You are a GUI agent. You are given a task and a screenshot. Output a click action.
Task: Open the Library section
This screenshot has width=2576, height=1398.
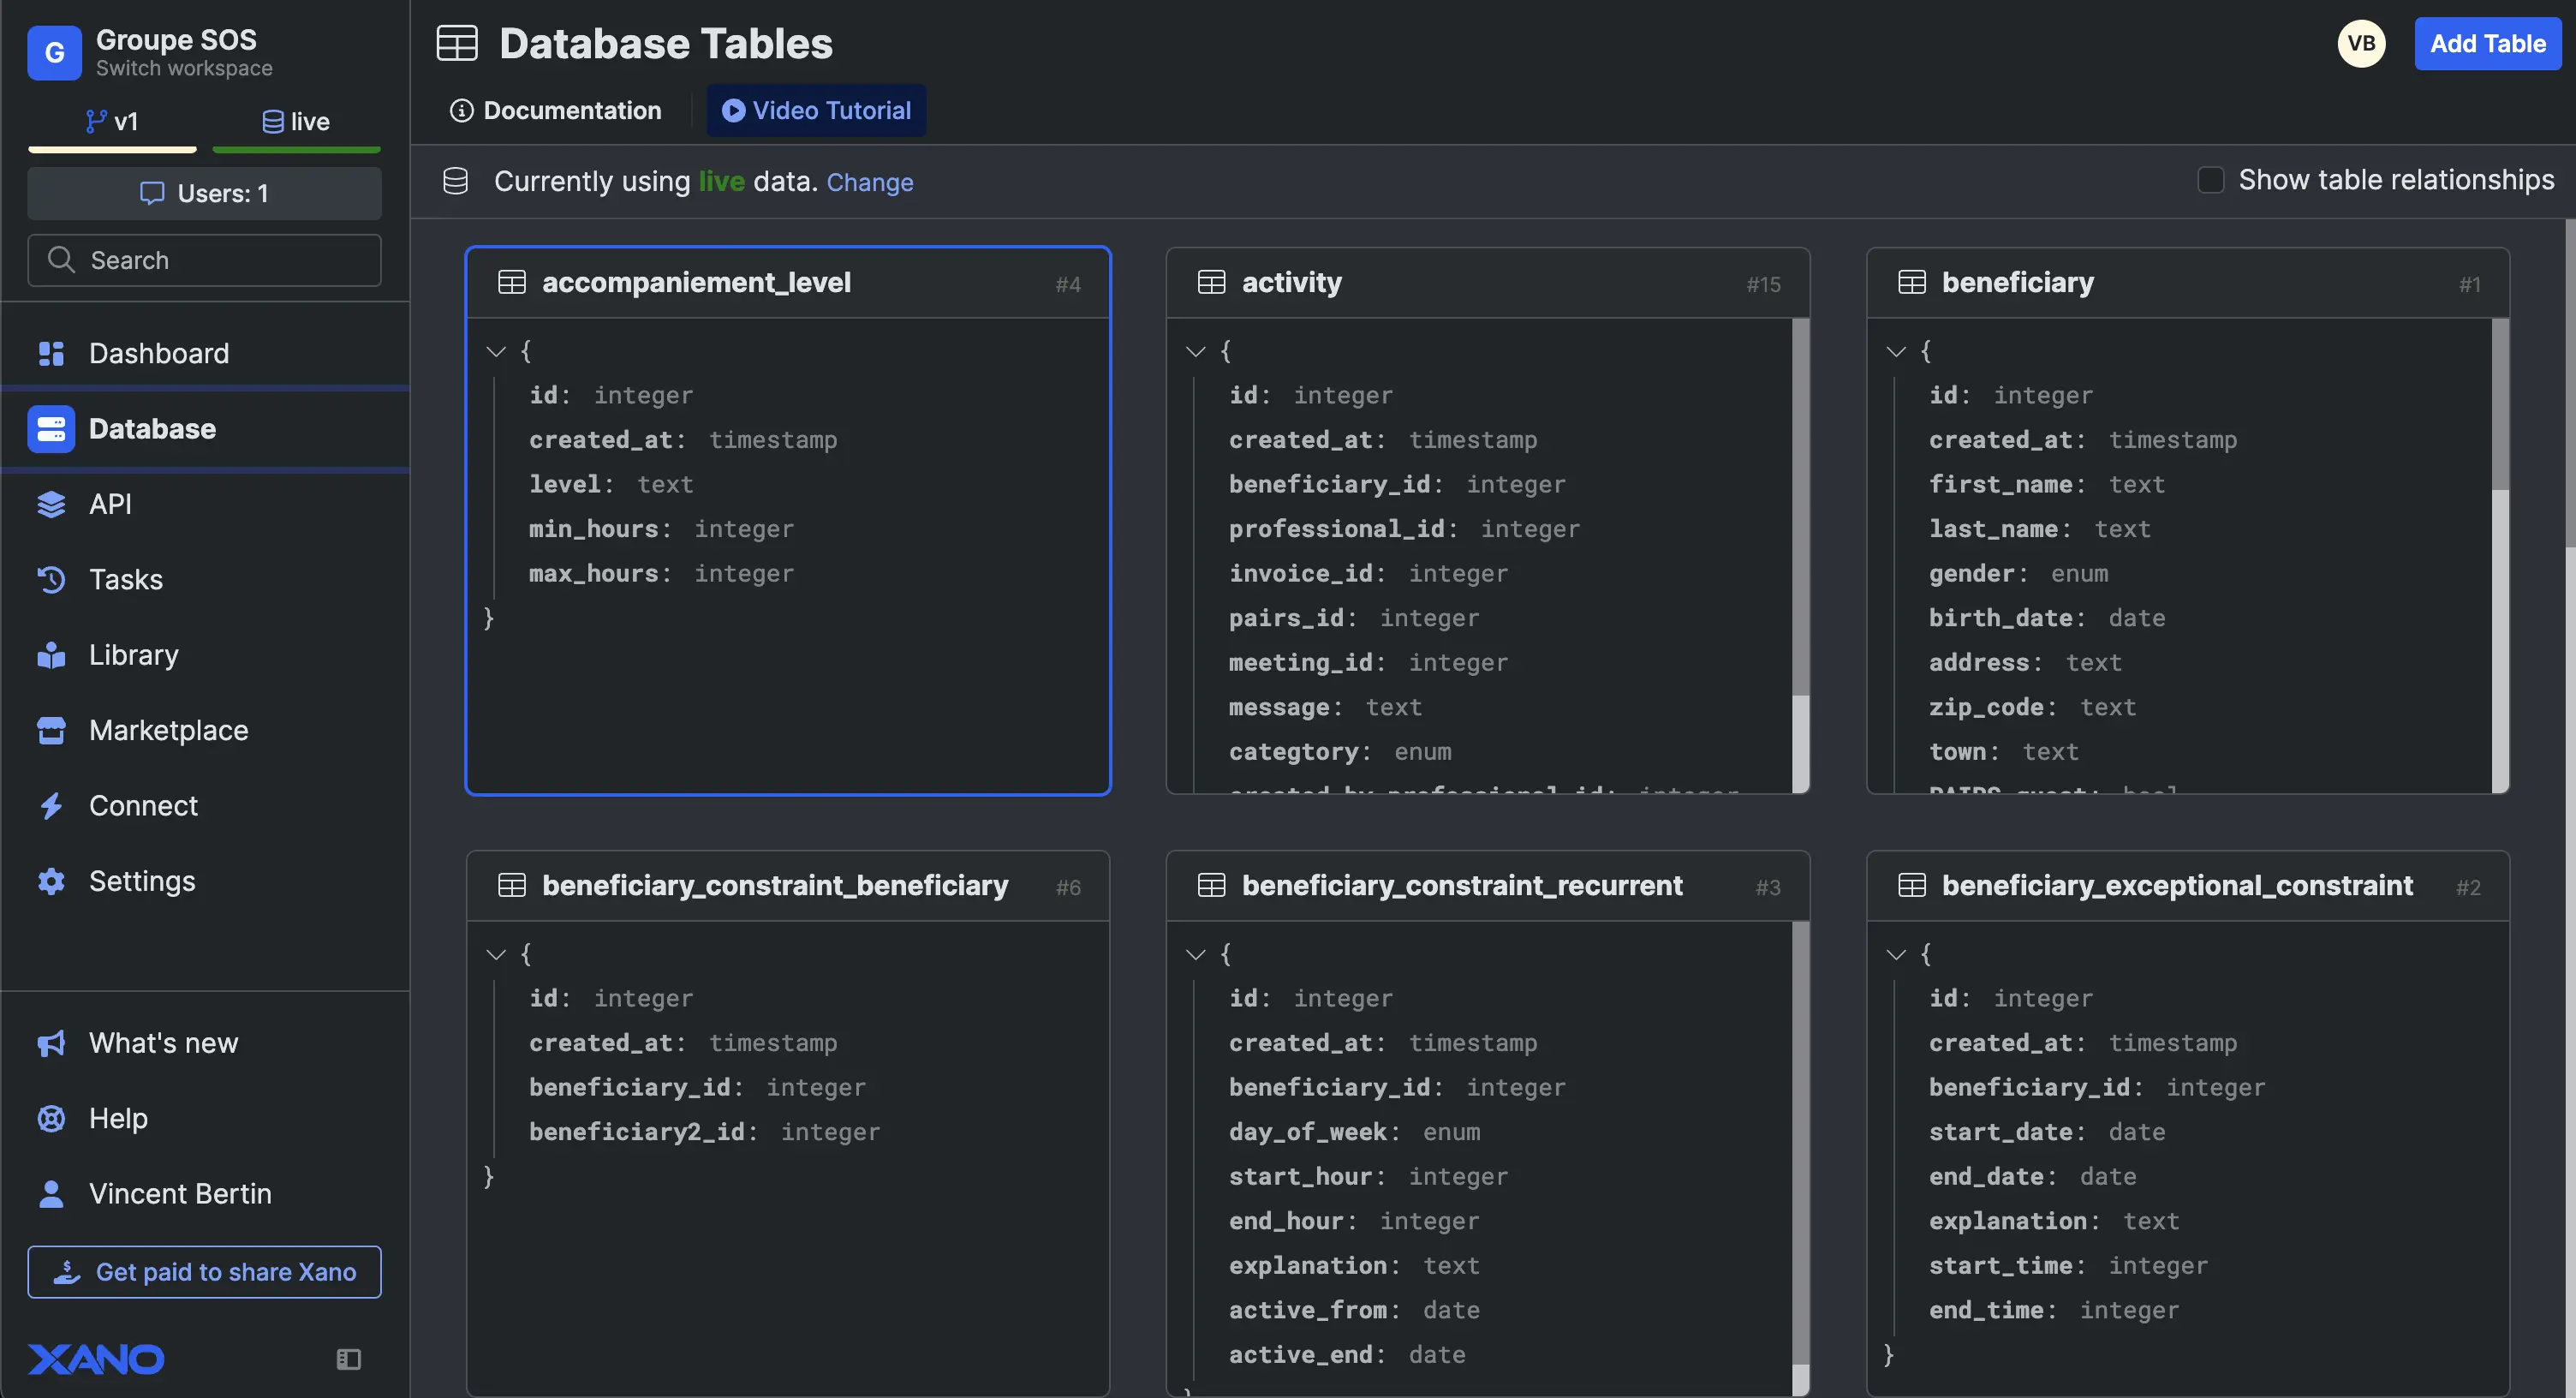pos(133,655)
